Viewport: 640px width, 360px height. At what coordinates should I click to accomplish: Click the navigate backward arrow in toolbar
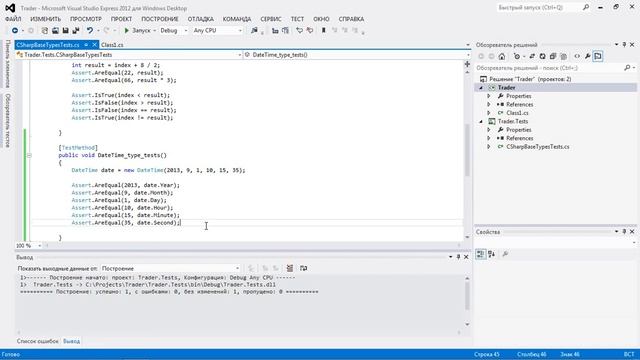[x=15, y=31]
